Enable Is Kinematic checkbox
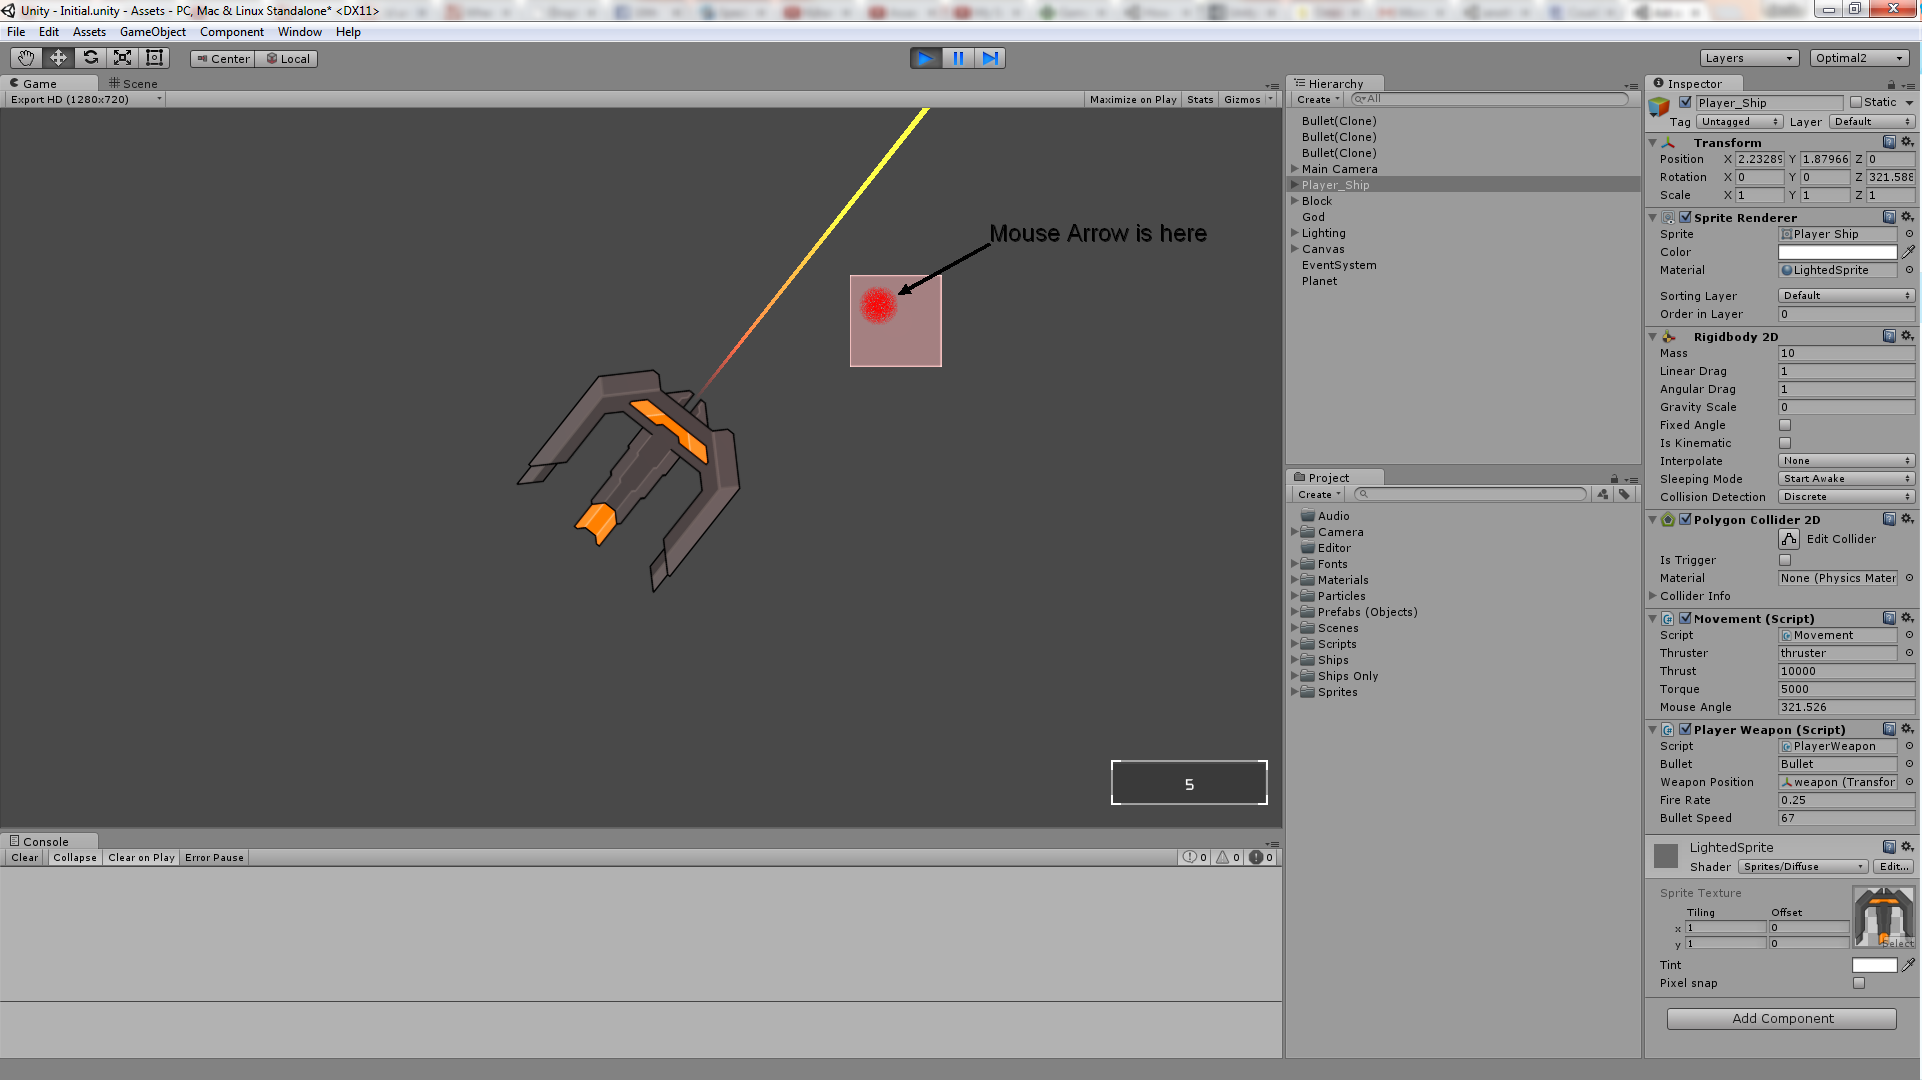Screen dimensions: 1922x1080 (1785, 443)
